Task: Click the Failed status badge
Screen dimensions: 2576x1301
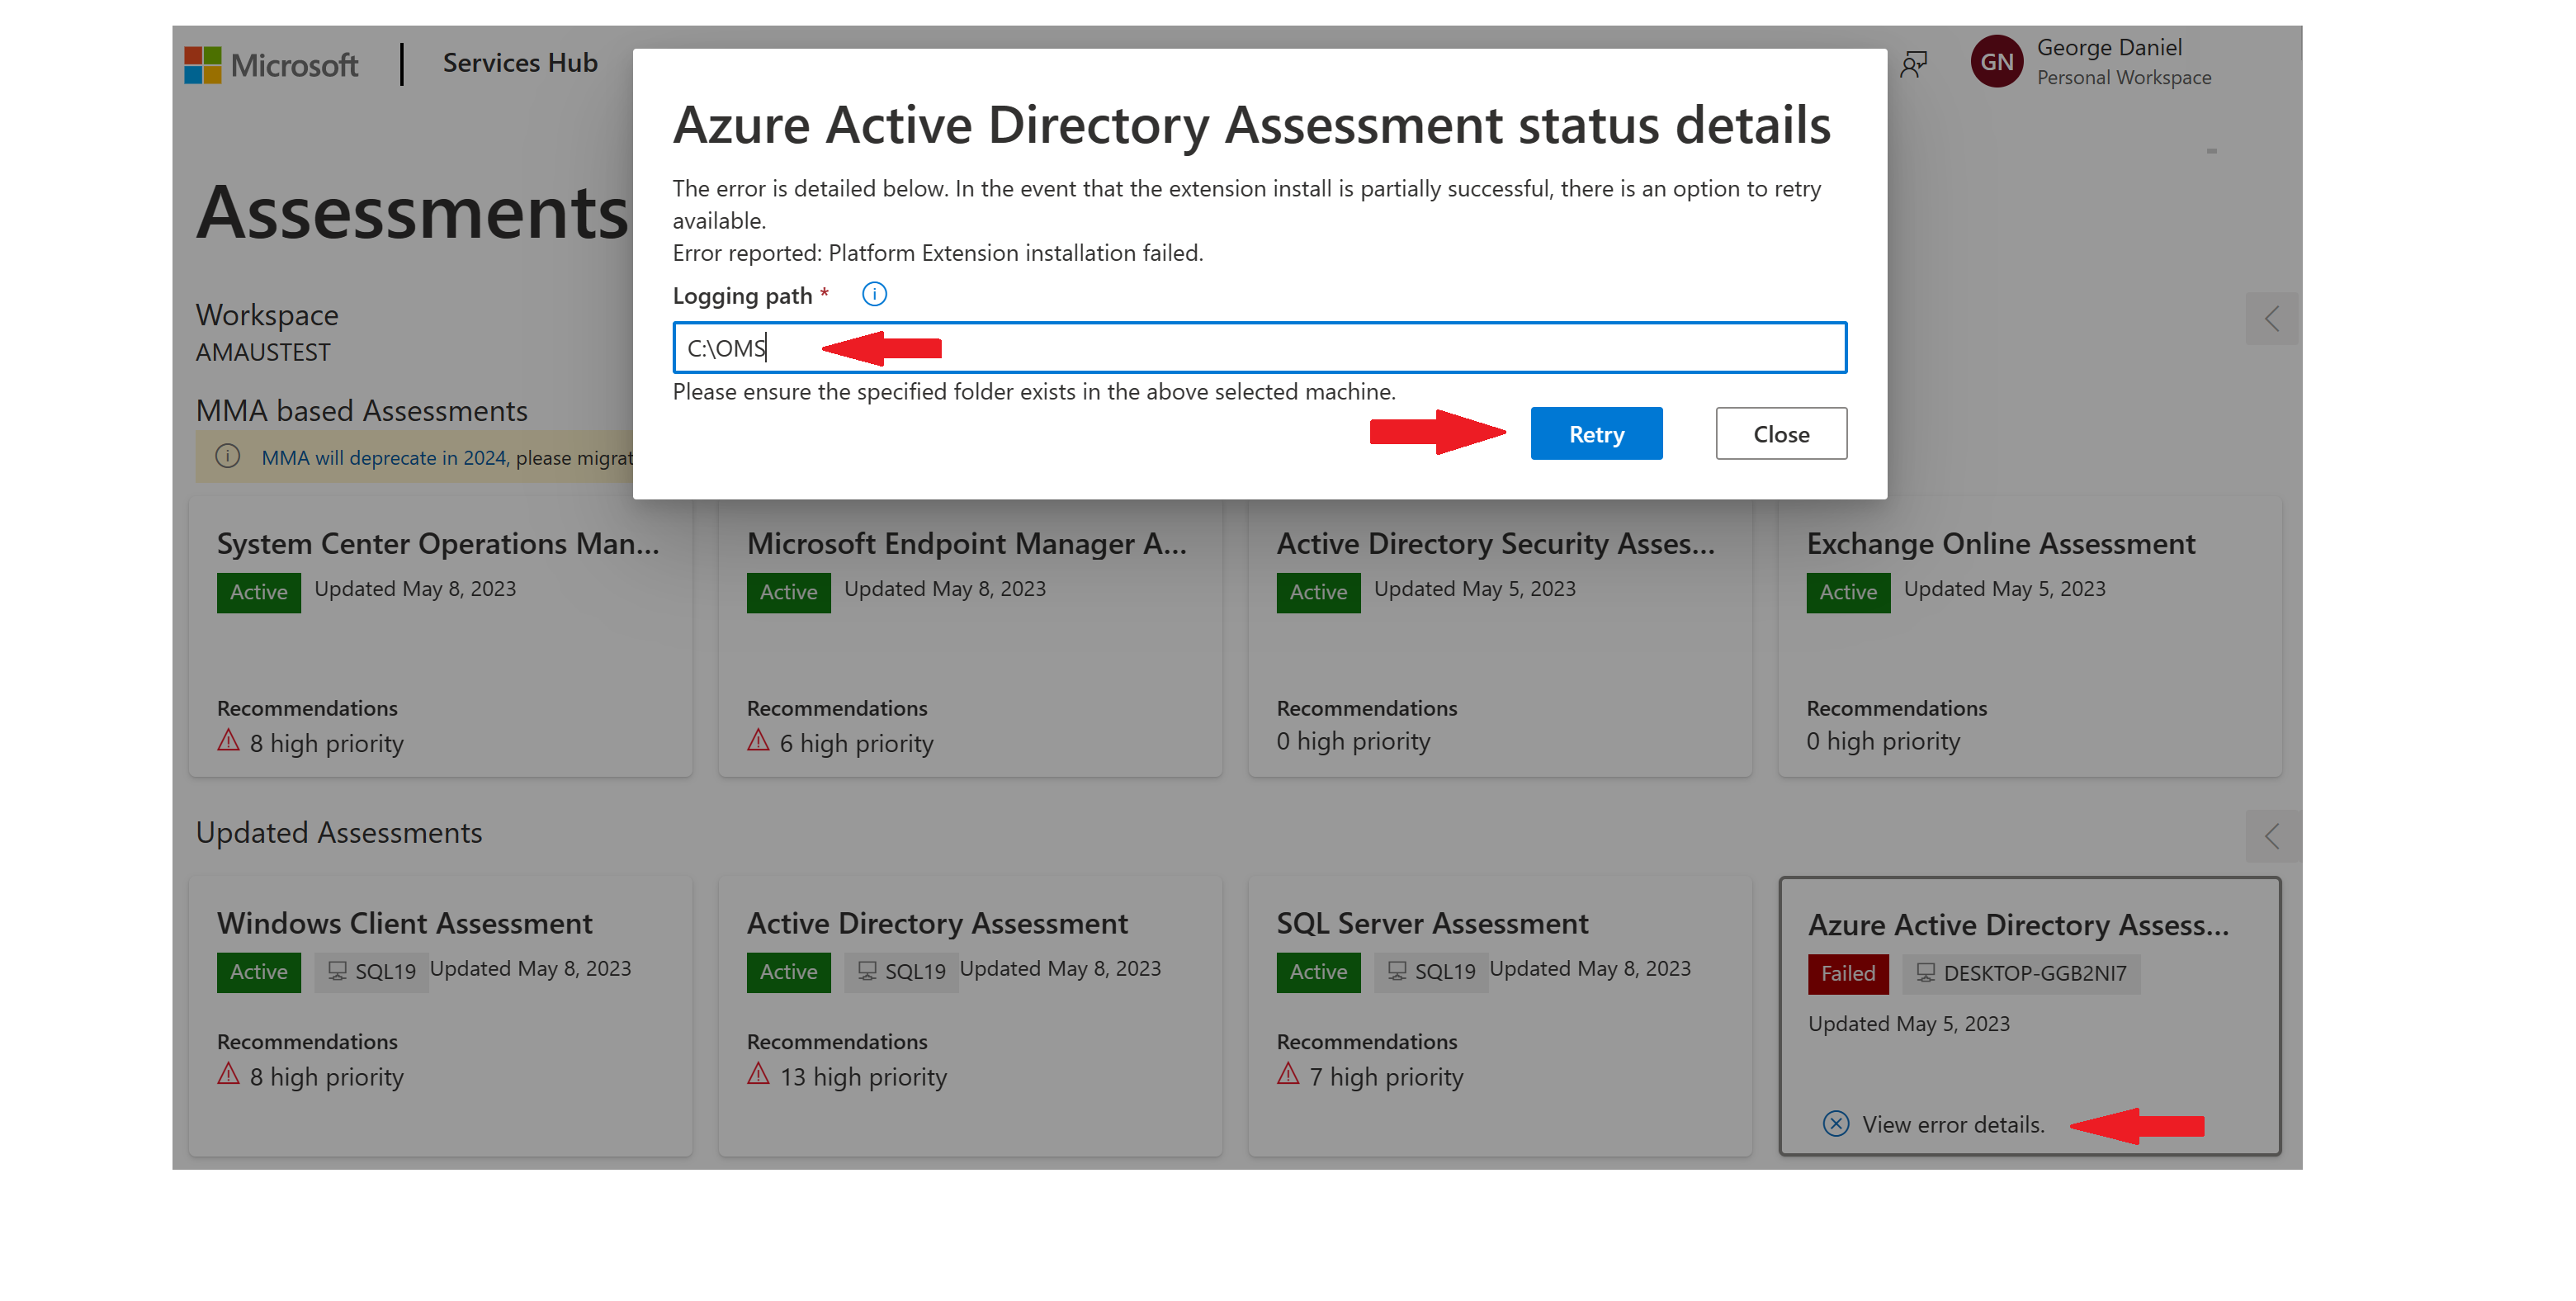Action: pos(1848,974)
